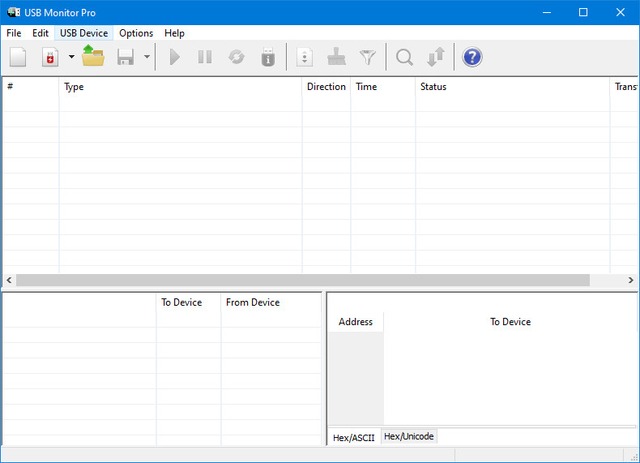Click the New session document icon

[x=18, y=57]
